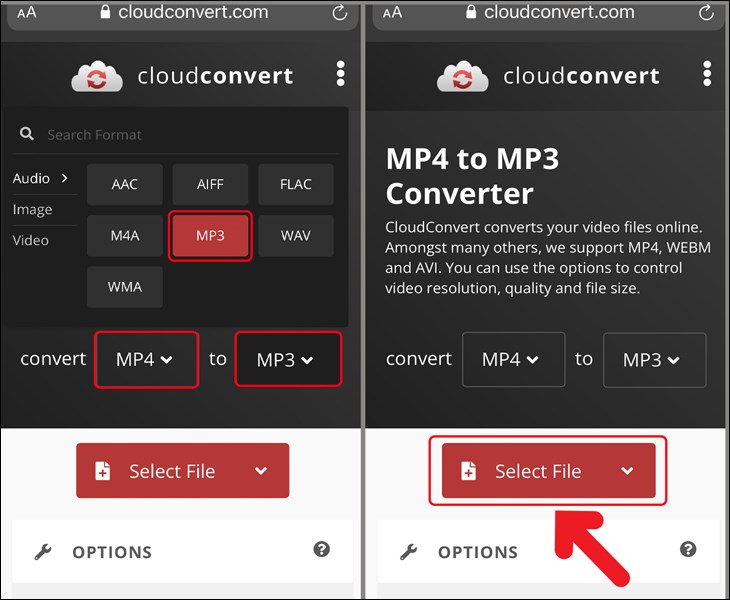
Task: Tap reload icon in right browser address bar
Action: 706,13
